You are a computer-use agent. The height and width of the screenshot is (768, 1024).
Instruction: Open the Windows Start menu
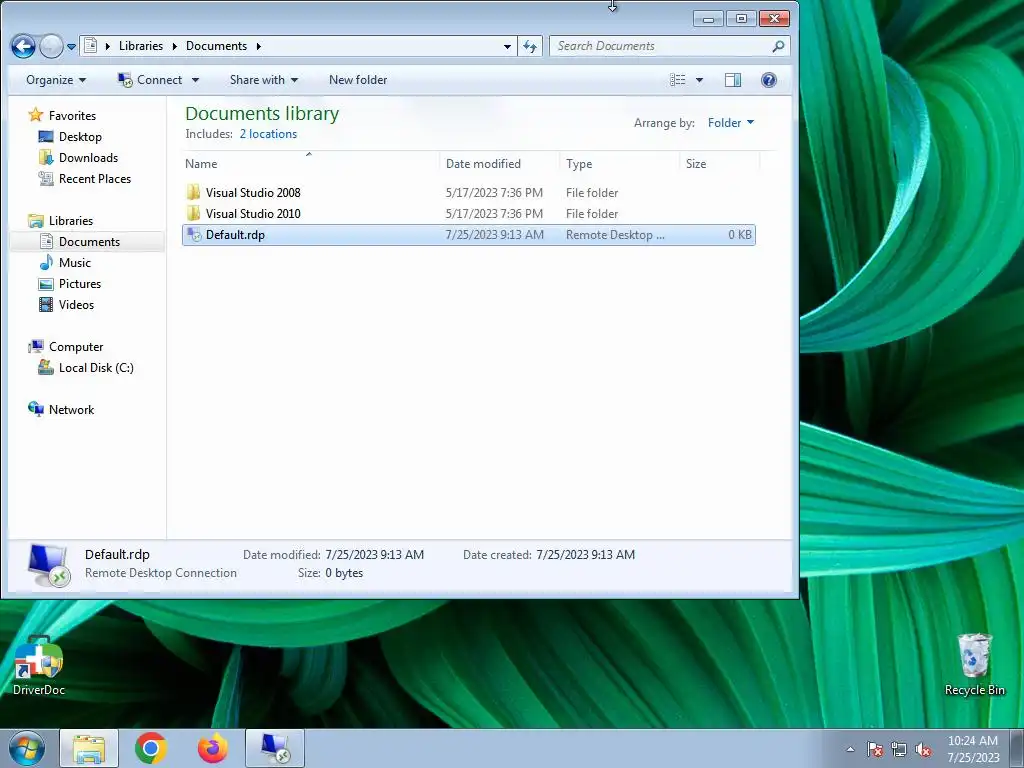click(x=27, y=748)
